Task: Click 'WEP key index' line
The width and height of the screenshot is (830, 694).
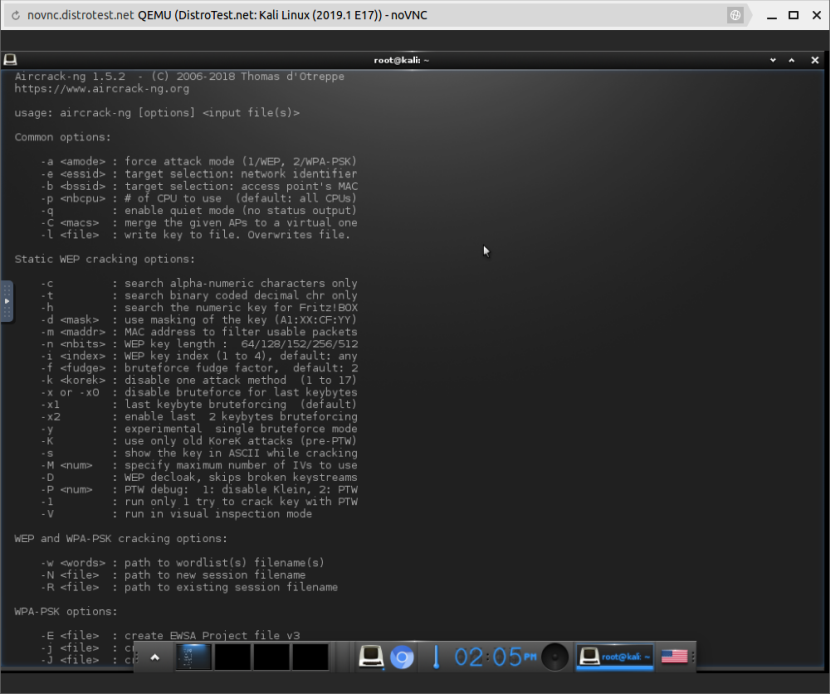Action: pyautogui.click(x=199, y=356)
